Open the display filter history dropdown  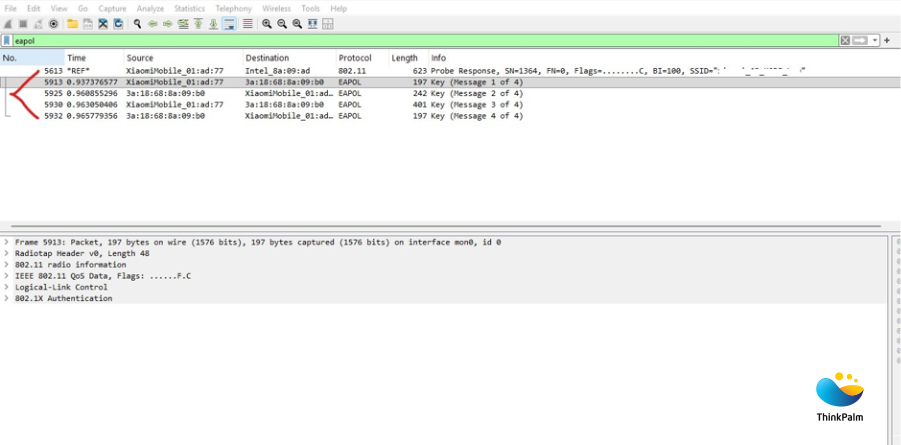(875, 41)
